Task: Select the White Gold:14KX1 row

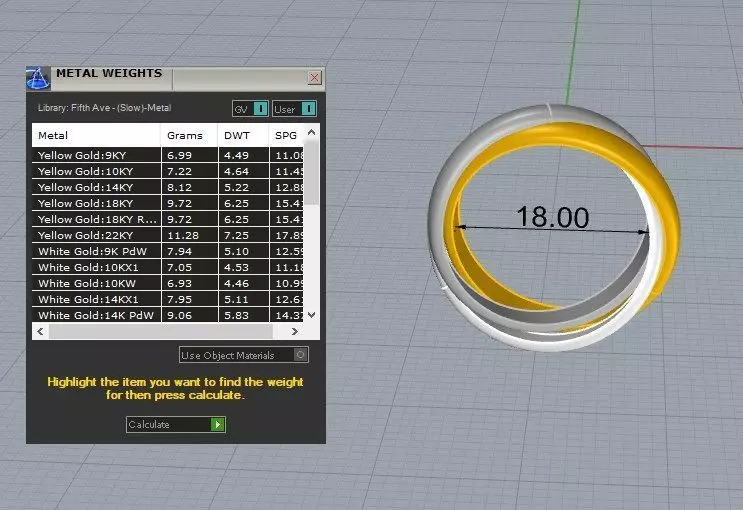Action: (168, 300)
